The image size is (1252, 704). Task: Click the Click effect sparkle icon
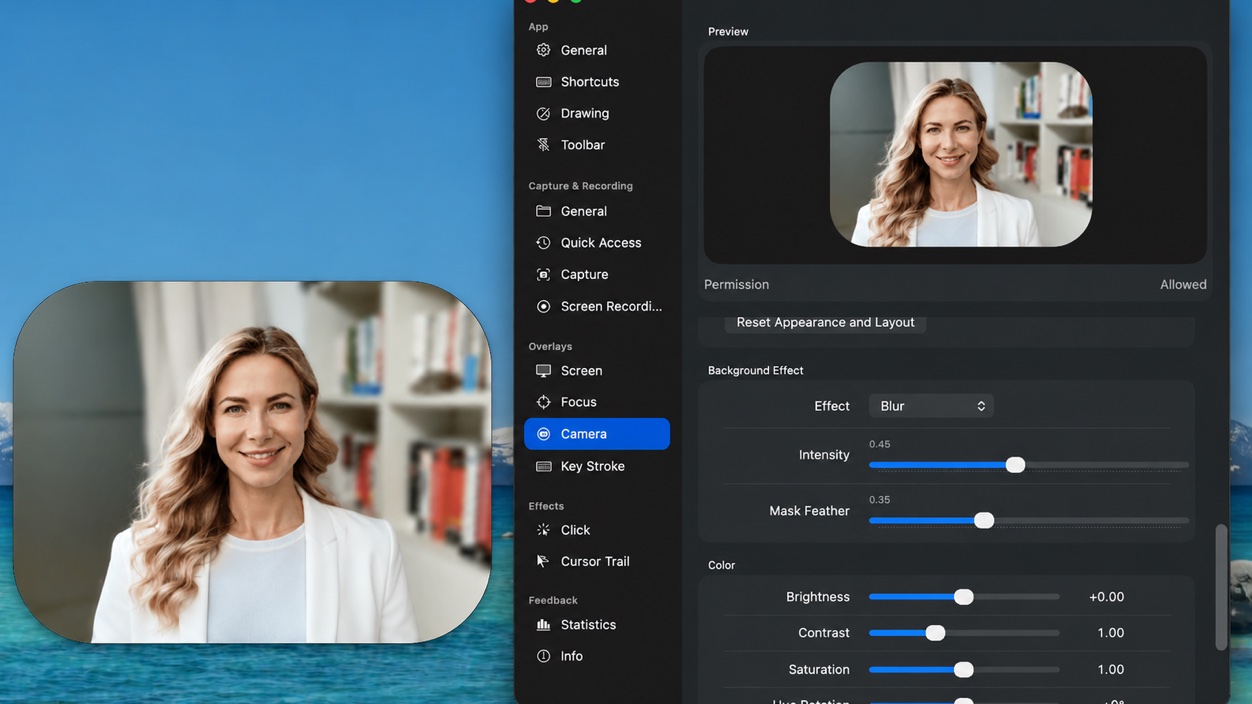(x=543, y=530)
